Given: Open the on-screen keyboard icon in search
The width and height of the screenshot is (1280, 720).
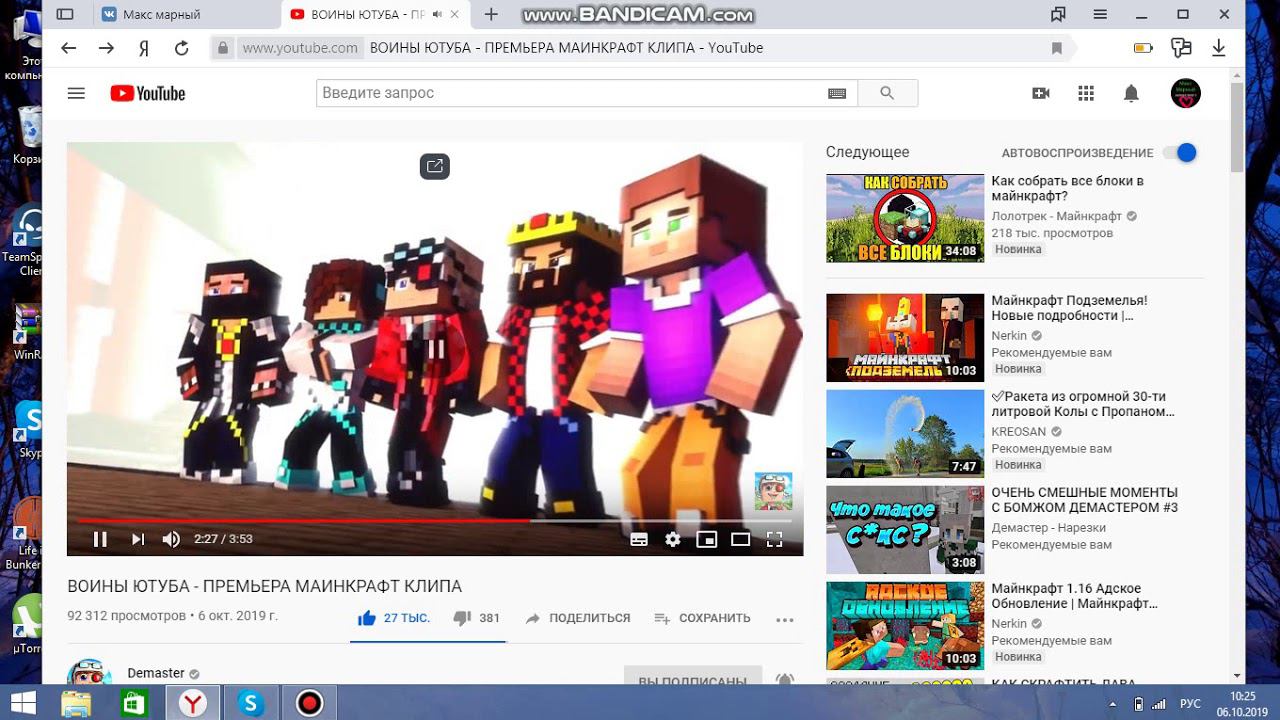Looking at the screenshot, I should (x=837, y=93).
